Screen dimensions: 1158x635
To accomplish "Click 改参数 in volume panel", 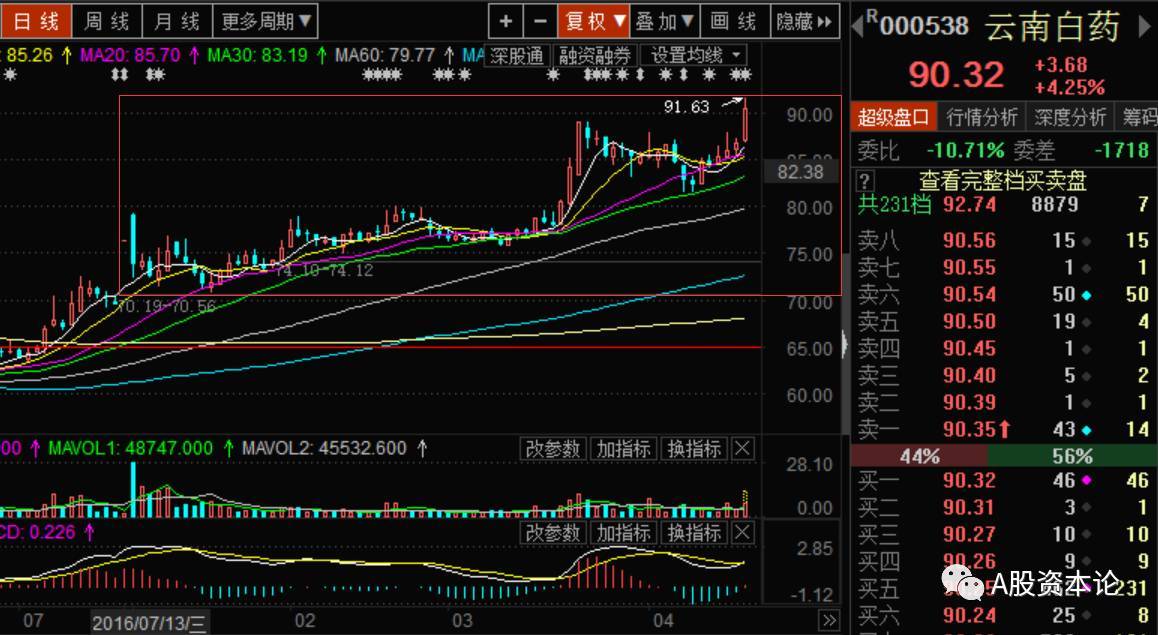I will (x=552, y=448).
